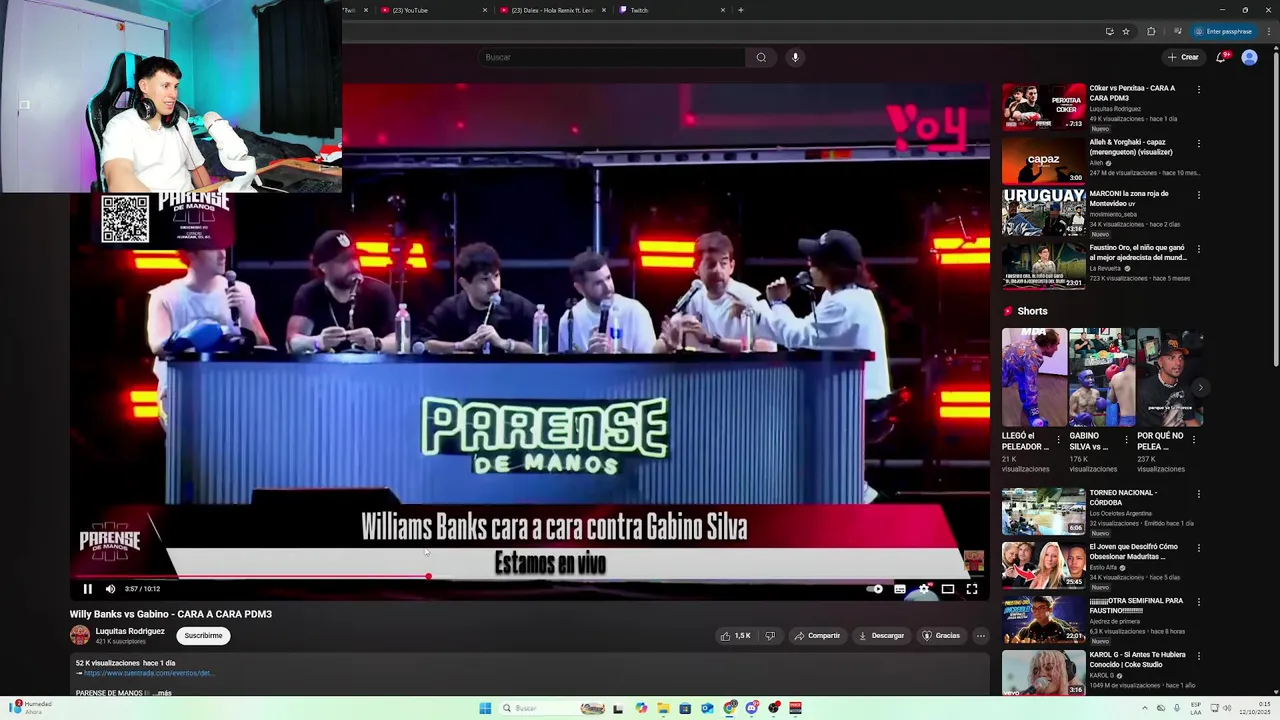
Task: Open options for TORNEO NACIONAL - CÓRDOBA video
Action: point(1198,494)
